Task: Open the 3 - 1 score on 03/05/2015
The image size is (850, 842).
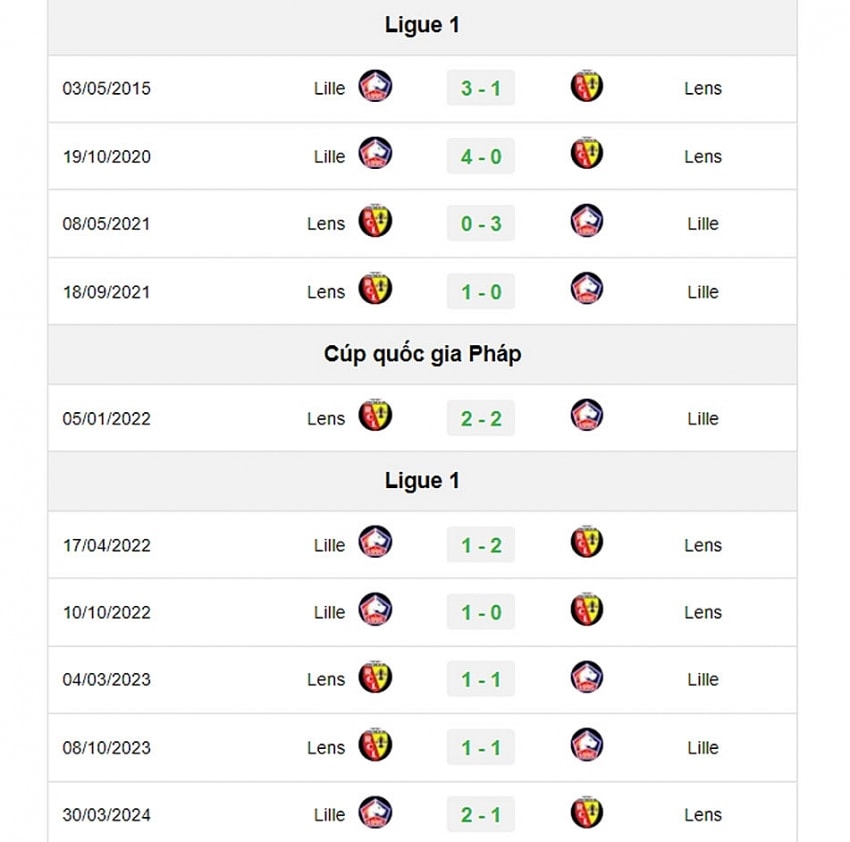Action: (x=481, y=88)
